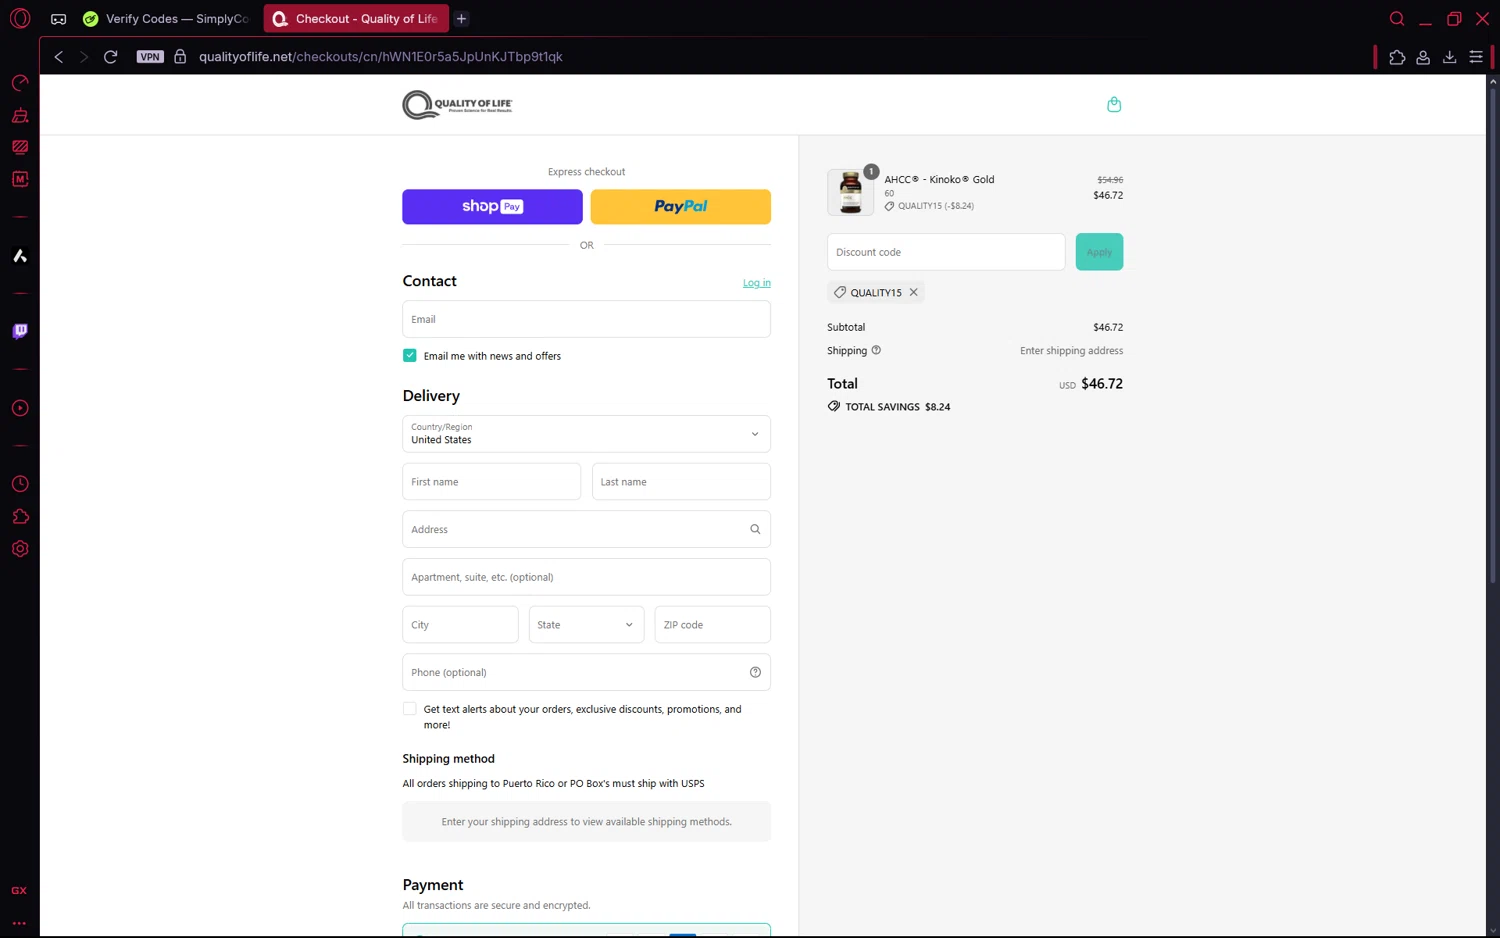This screenshot has width=1500, height=938.
Task: Click the Shipping info question icon
Action: pyautogui.click(x=876, y=350)
